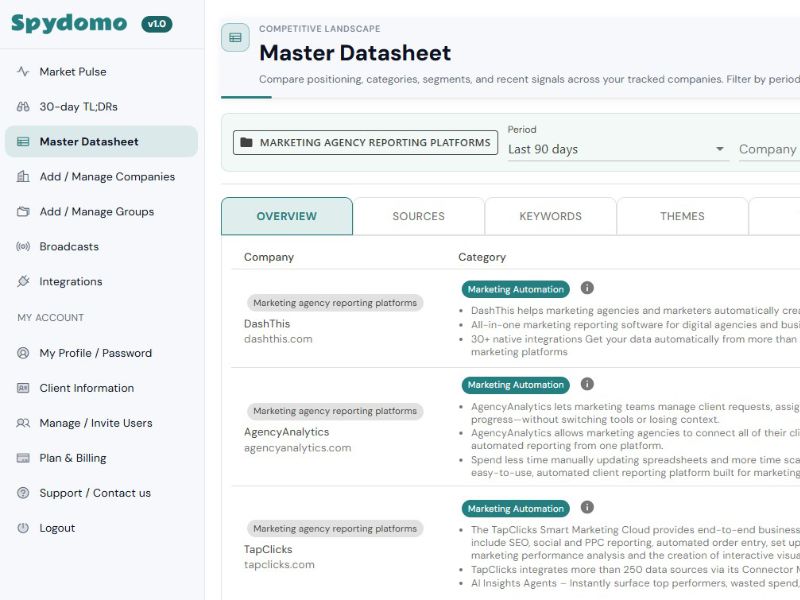Open Client Information page
800x600 pixels.
[101, 388]
